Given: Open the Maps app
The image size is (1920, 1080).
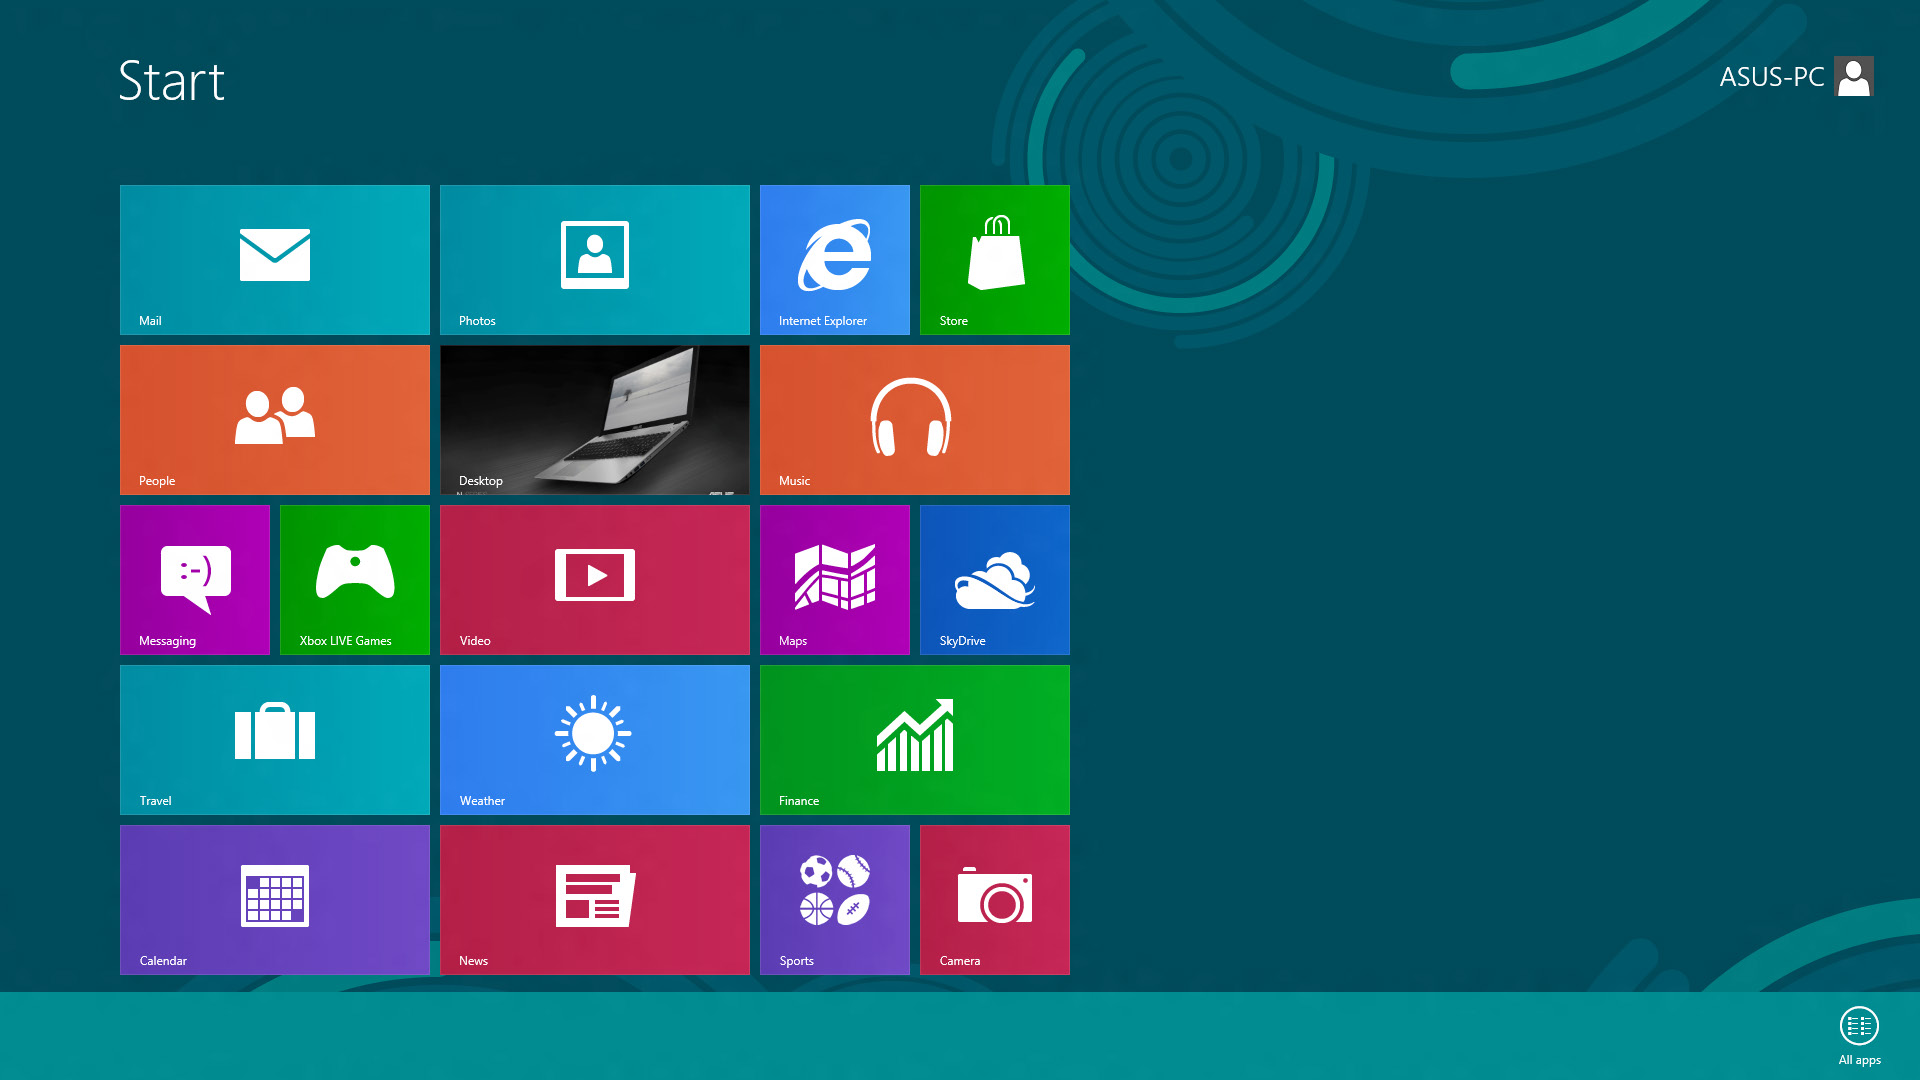Looking at the screenshot, I should [835, 580].
